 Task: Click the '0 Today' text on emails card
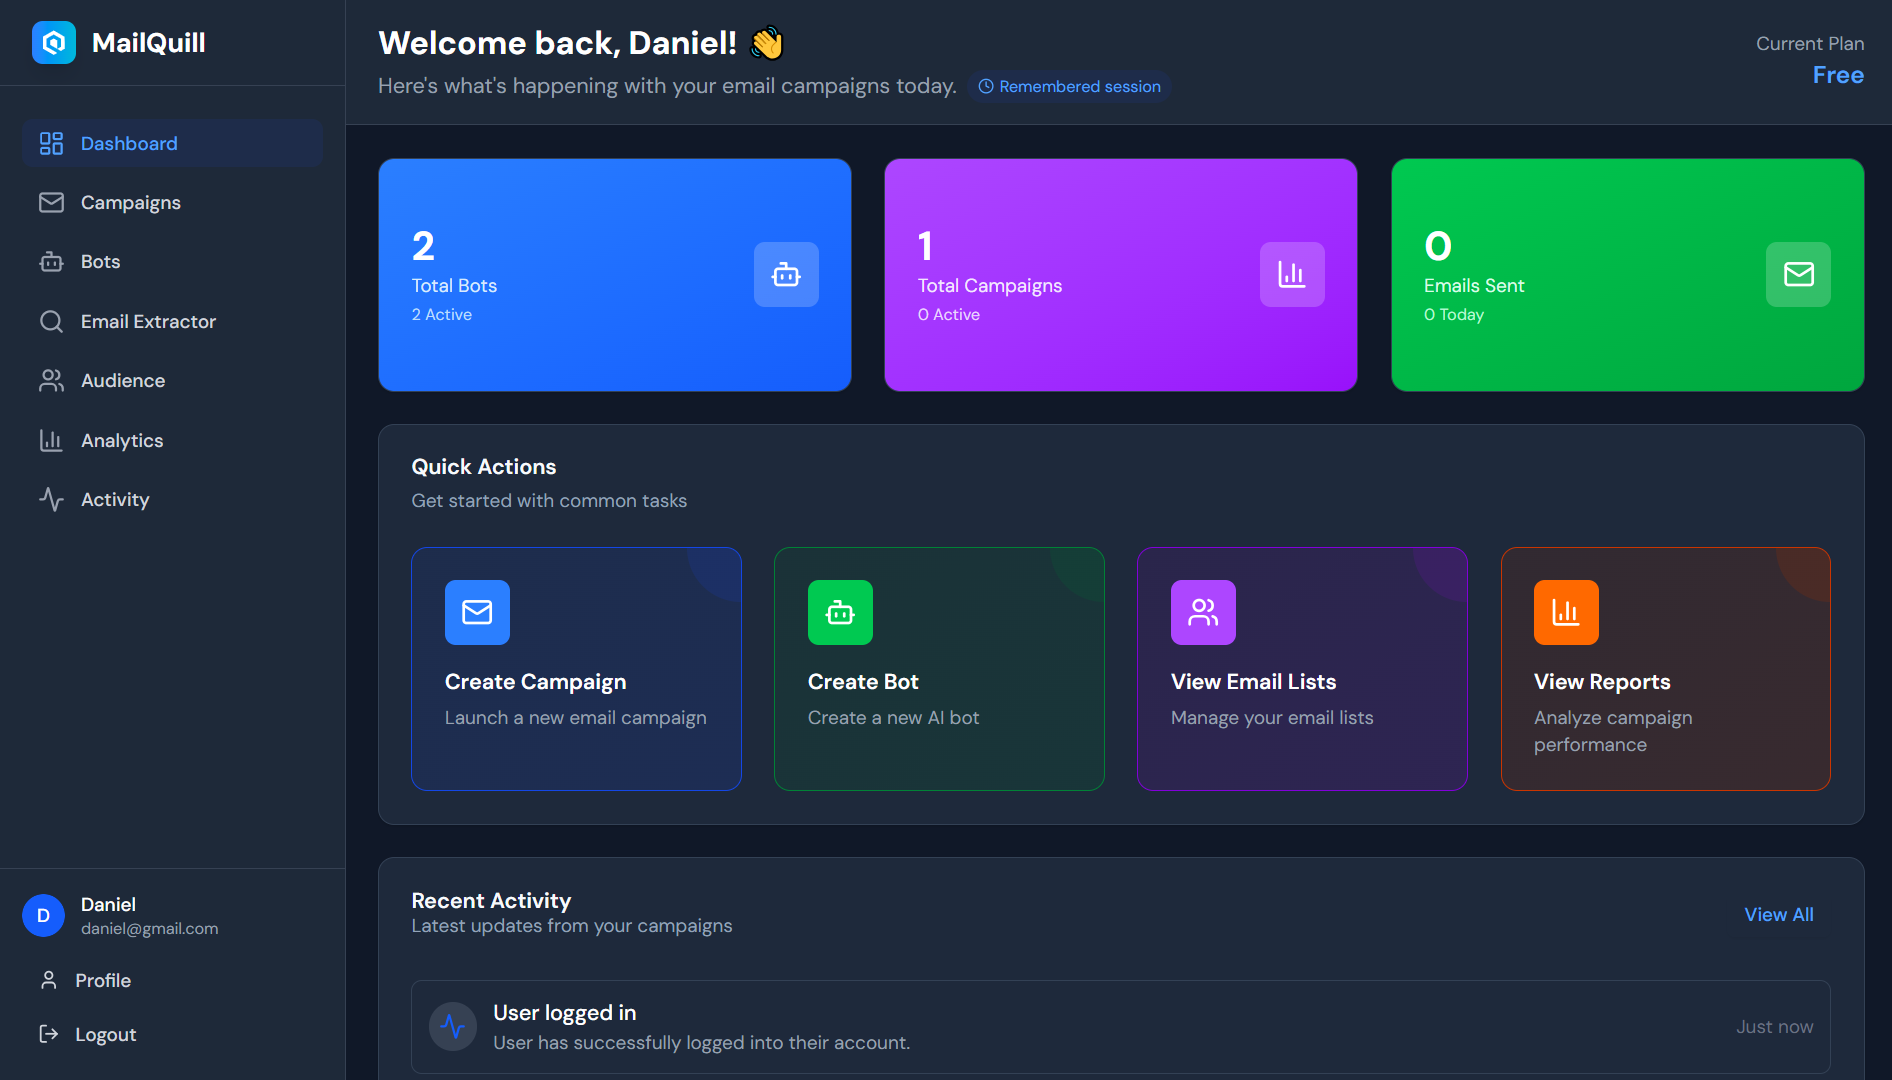pos(1454,315)
